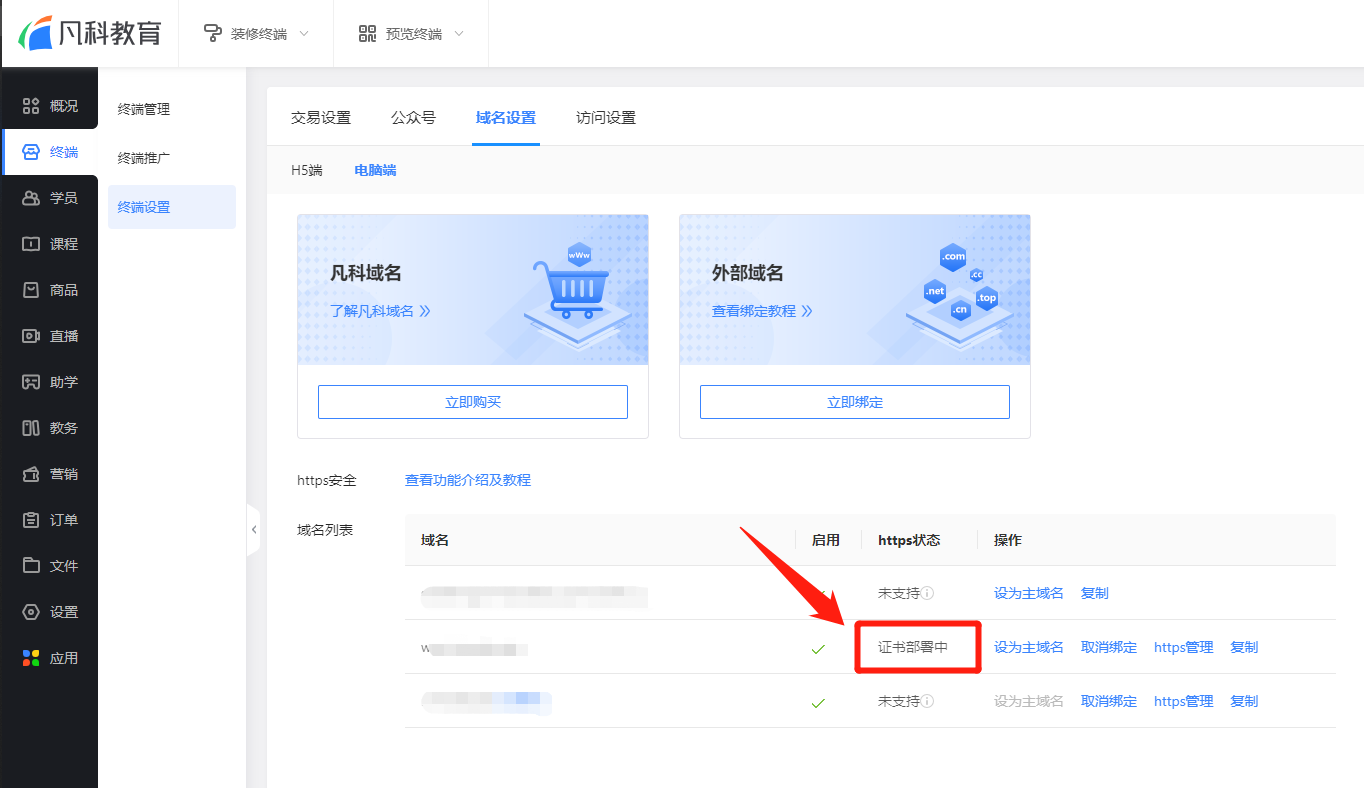Expand the 装修终端 dropdown

click(256, 34)
